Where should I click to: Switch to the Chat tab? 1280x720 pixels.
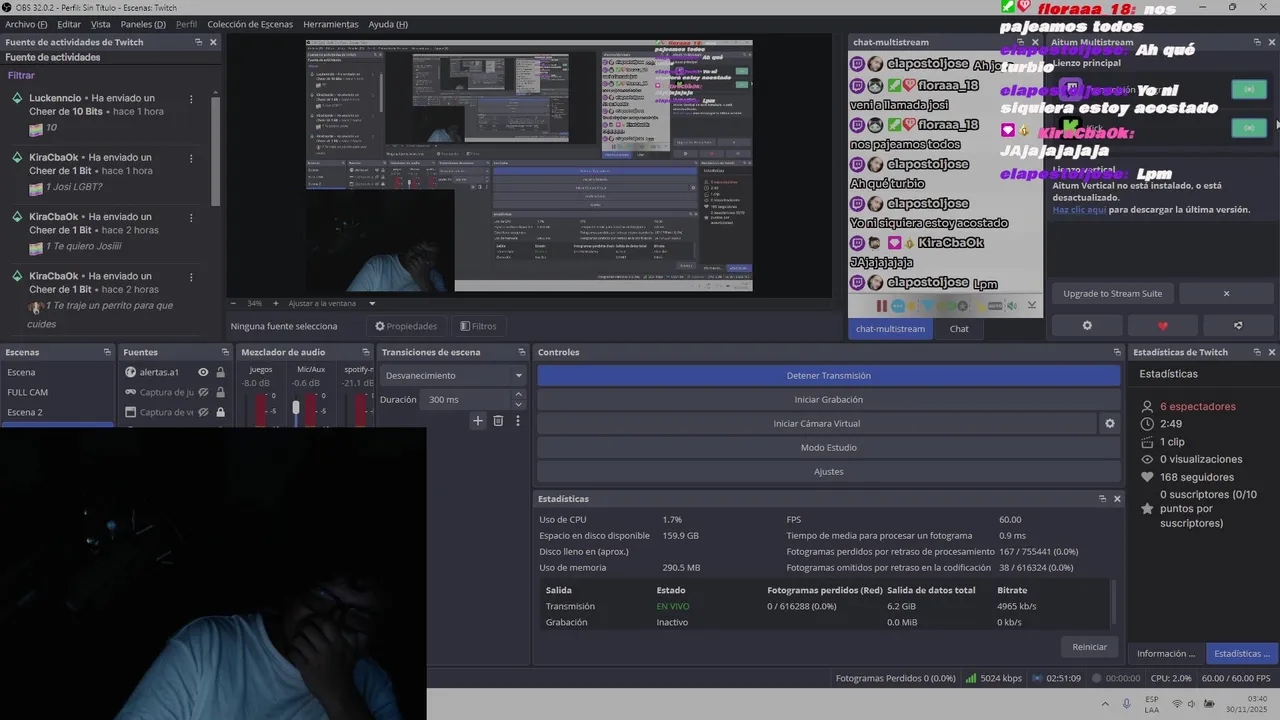(x=959, y=329)
